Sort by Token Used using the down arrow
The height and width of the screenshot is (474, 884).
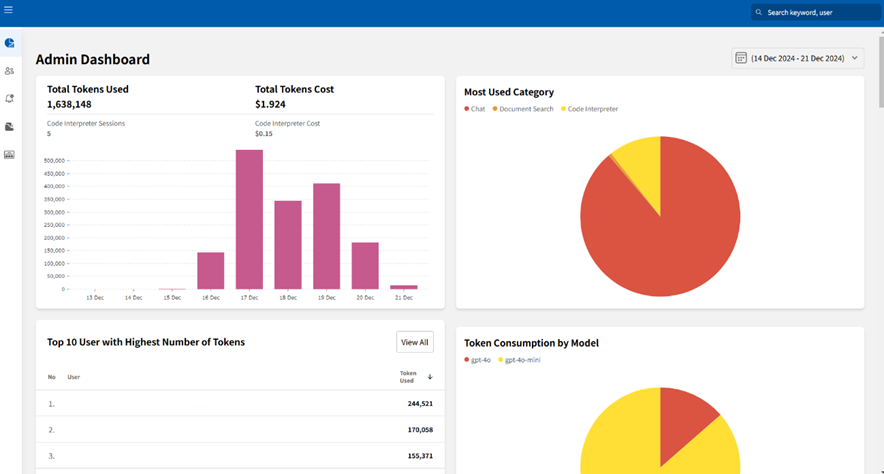(x=430, y=377)
